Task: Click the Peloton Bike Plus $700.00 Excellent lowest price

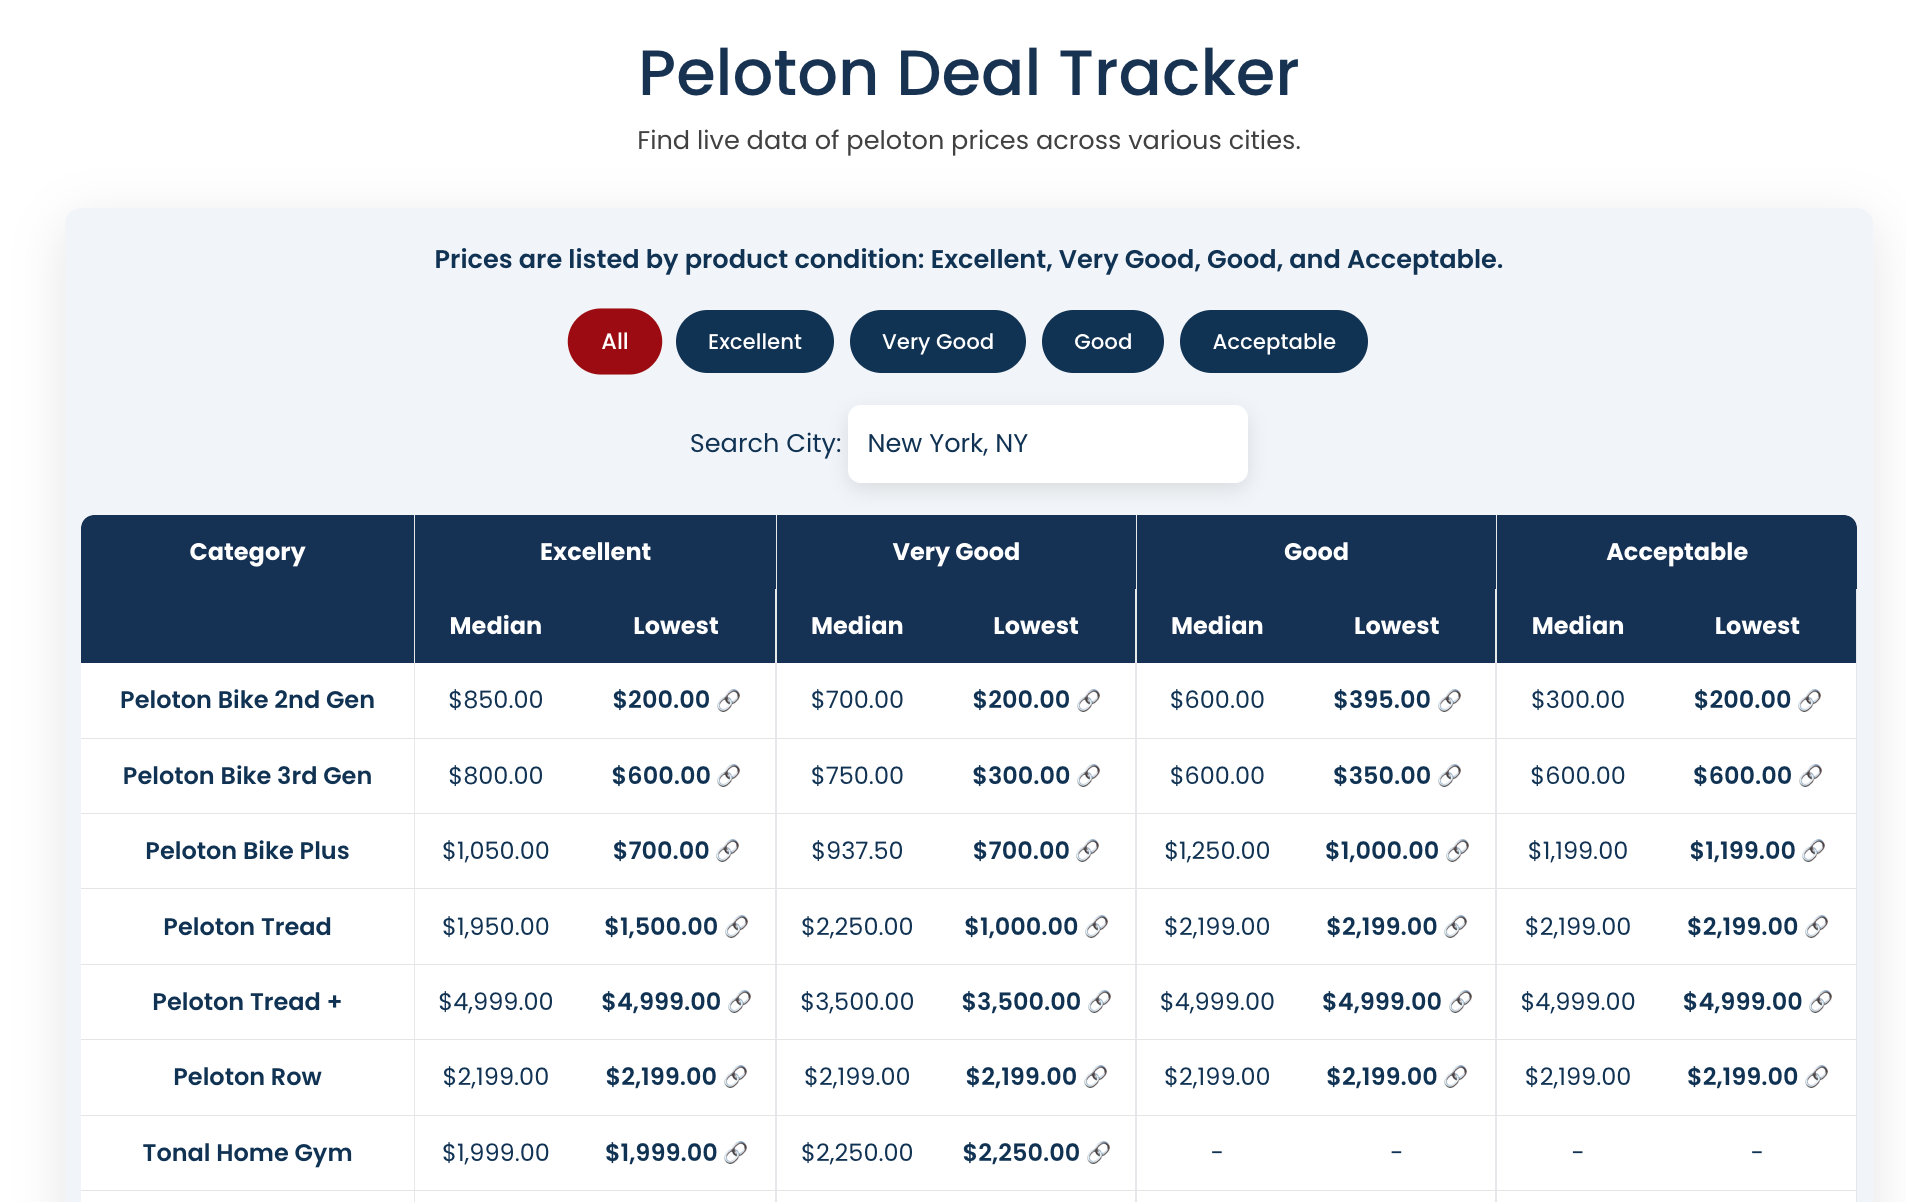Action: pyautogui.click(x=660, y=851)
